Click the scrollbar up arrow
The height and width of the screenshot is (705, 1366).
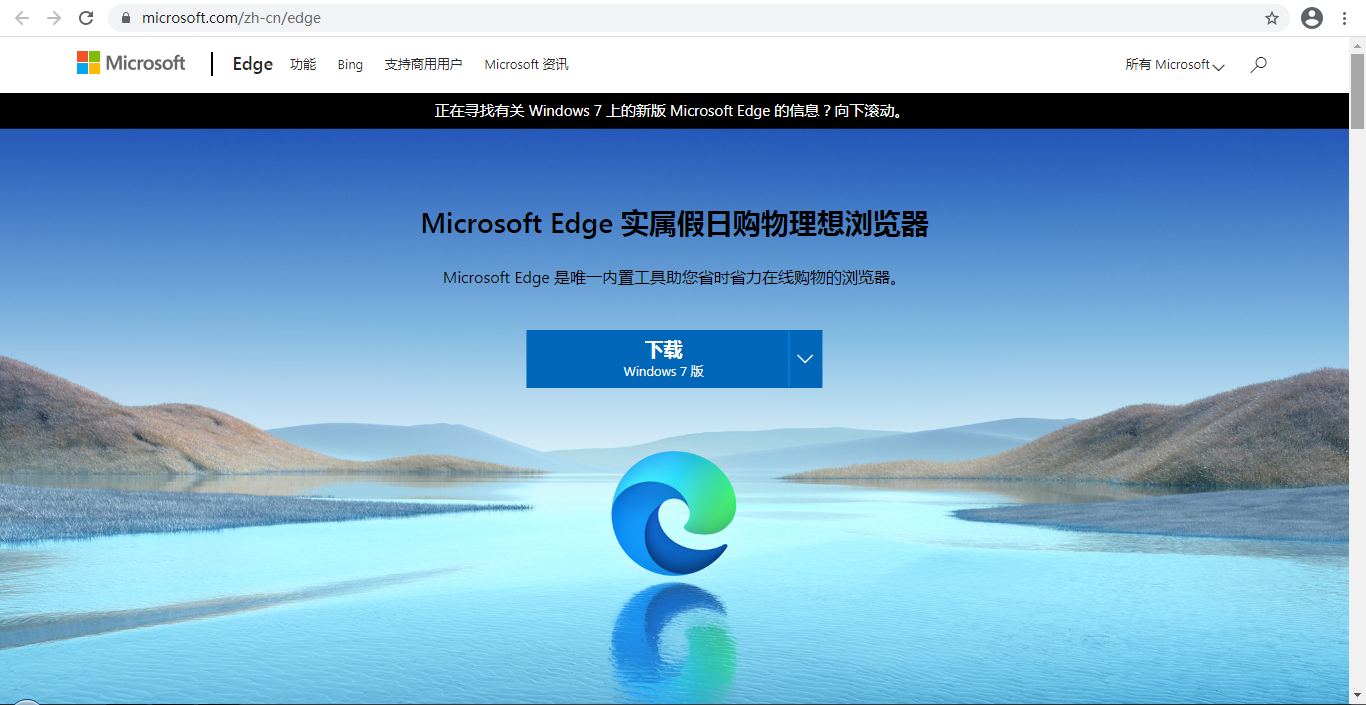click(1357, 44)
